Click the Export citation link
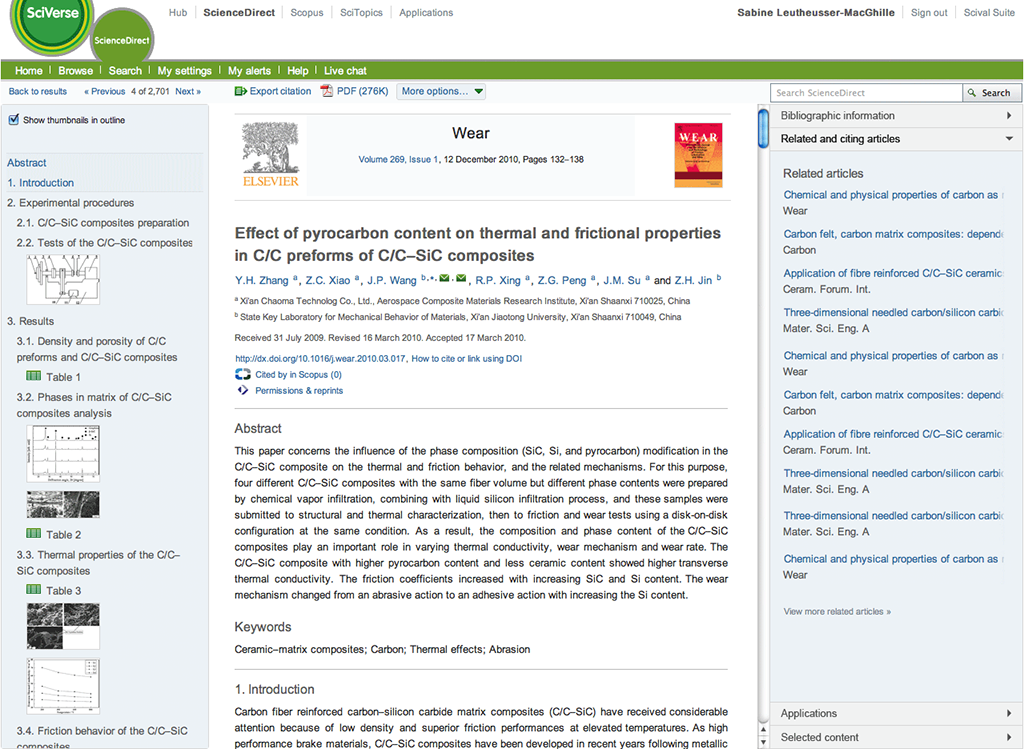Viewport: 1024px width, 749px height. (280, 91)
